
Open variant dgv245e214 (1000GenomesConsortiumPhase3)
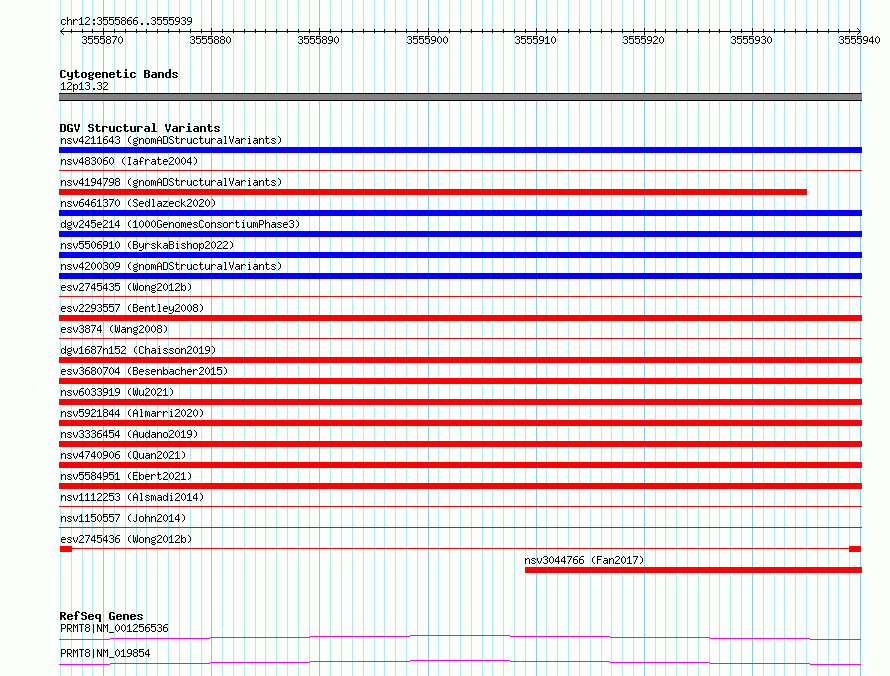click(x=180, y=224)
